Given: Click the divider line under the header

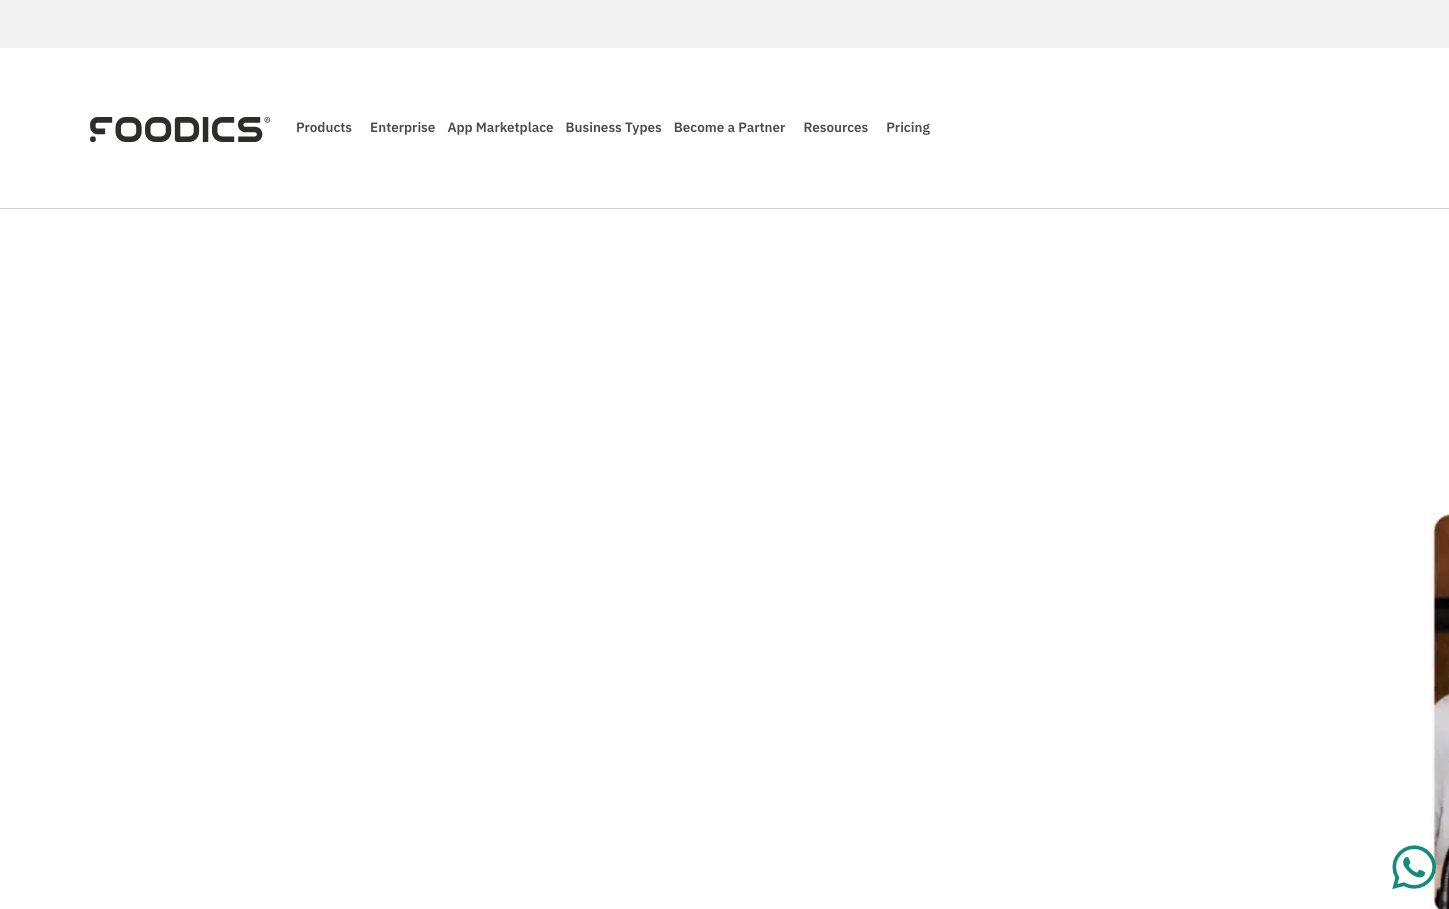Looking at the screenshot, I should coord(724,208).
